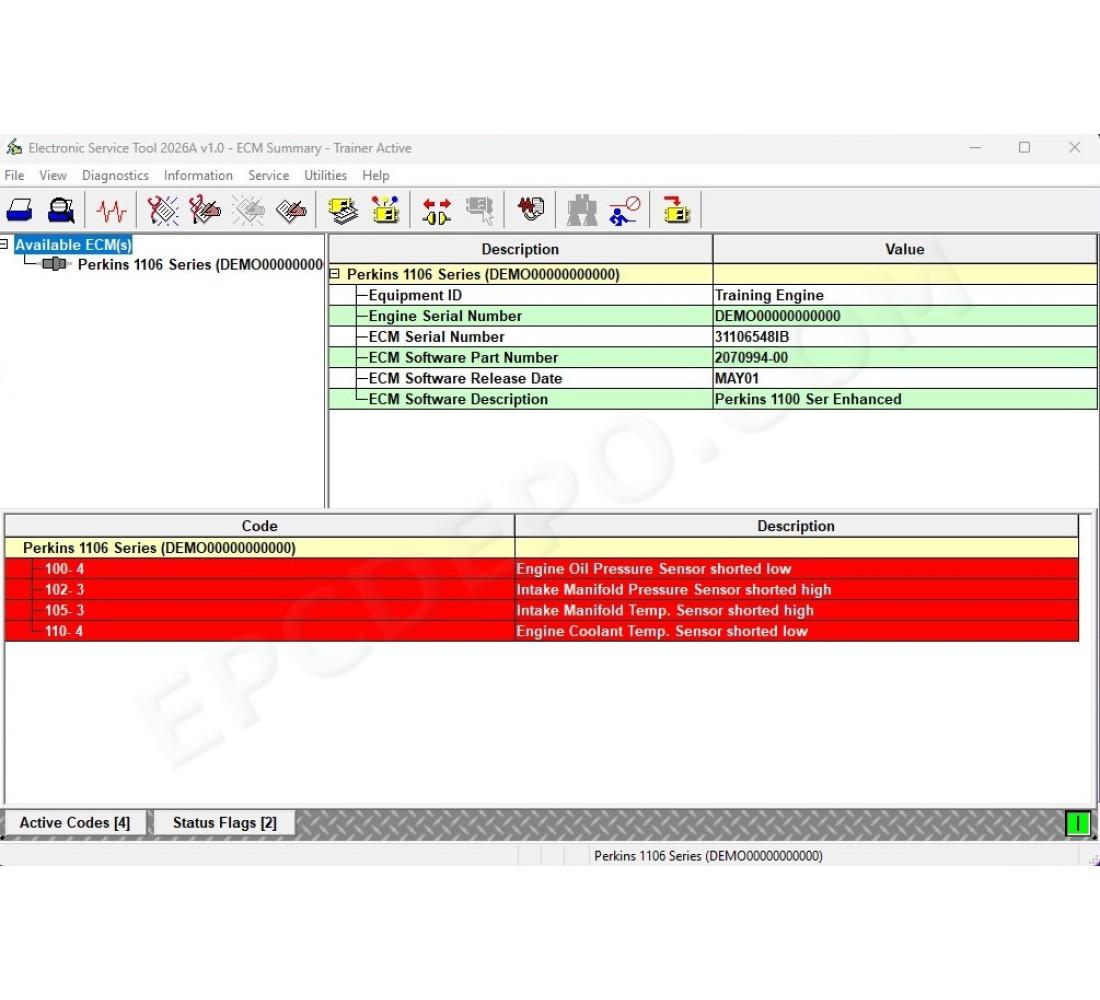1100x1000 pixels.
Task: Open the Diagnostics menu
Action: (x=115, y=175)
